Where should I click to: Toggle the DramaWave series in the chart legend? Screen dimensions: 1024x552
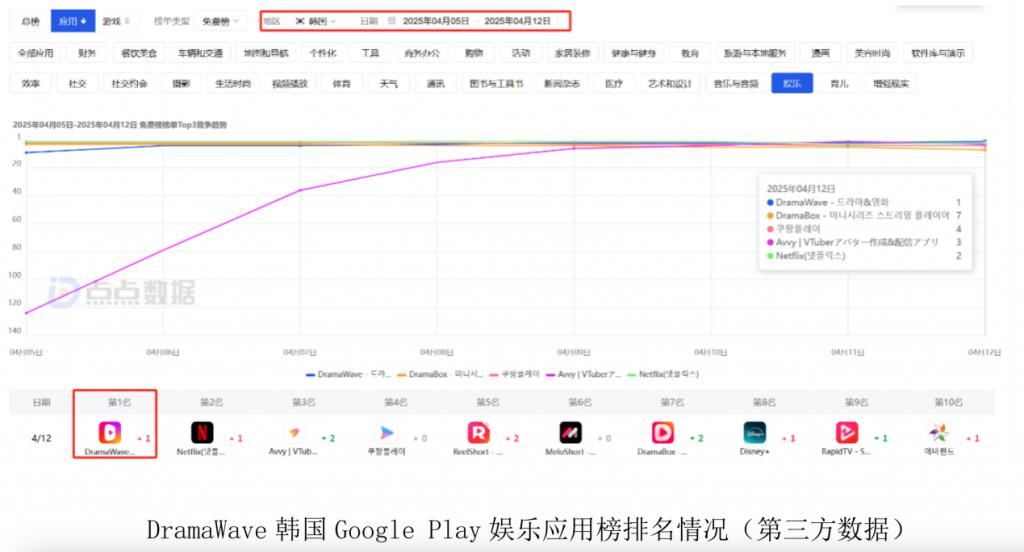(x=347, y=374)
